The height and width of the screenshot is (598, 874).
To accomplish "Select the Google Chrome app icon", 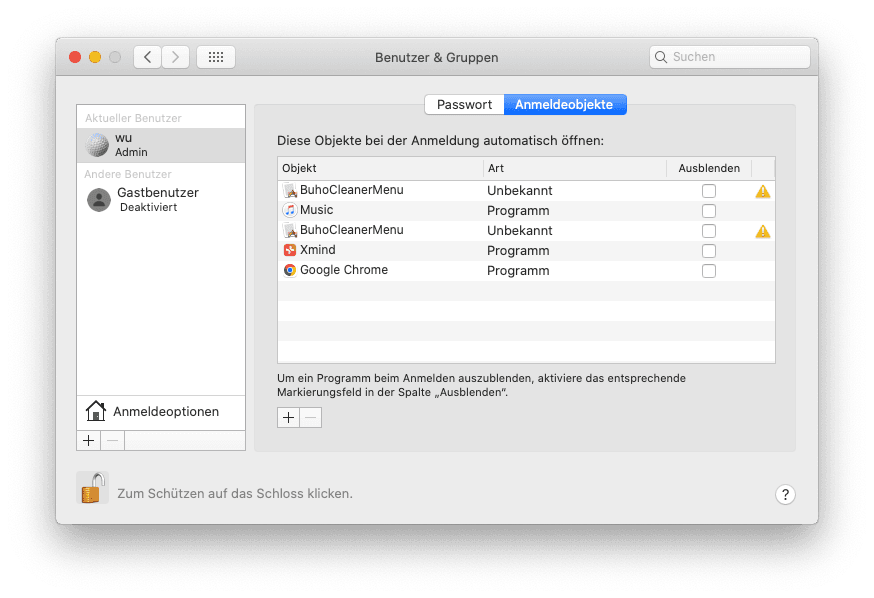I will coord(289,270).
